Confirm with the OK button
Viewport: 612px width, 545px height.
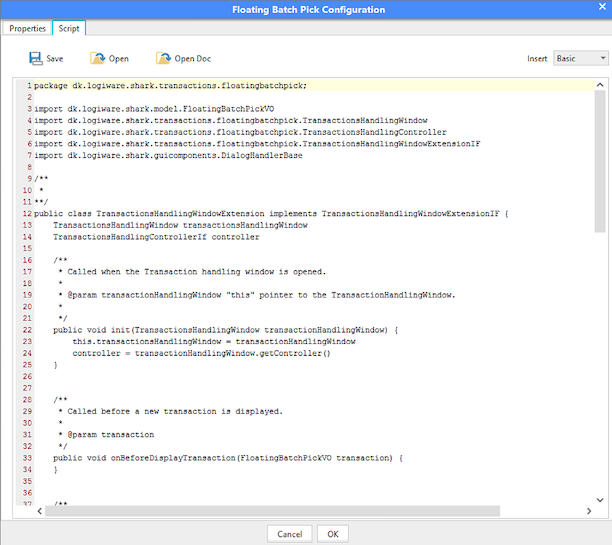tap(333, 534)
